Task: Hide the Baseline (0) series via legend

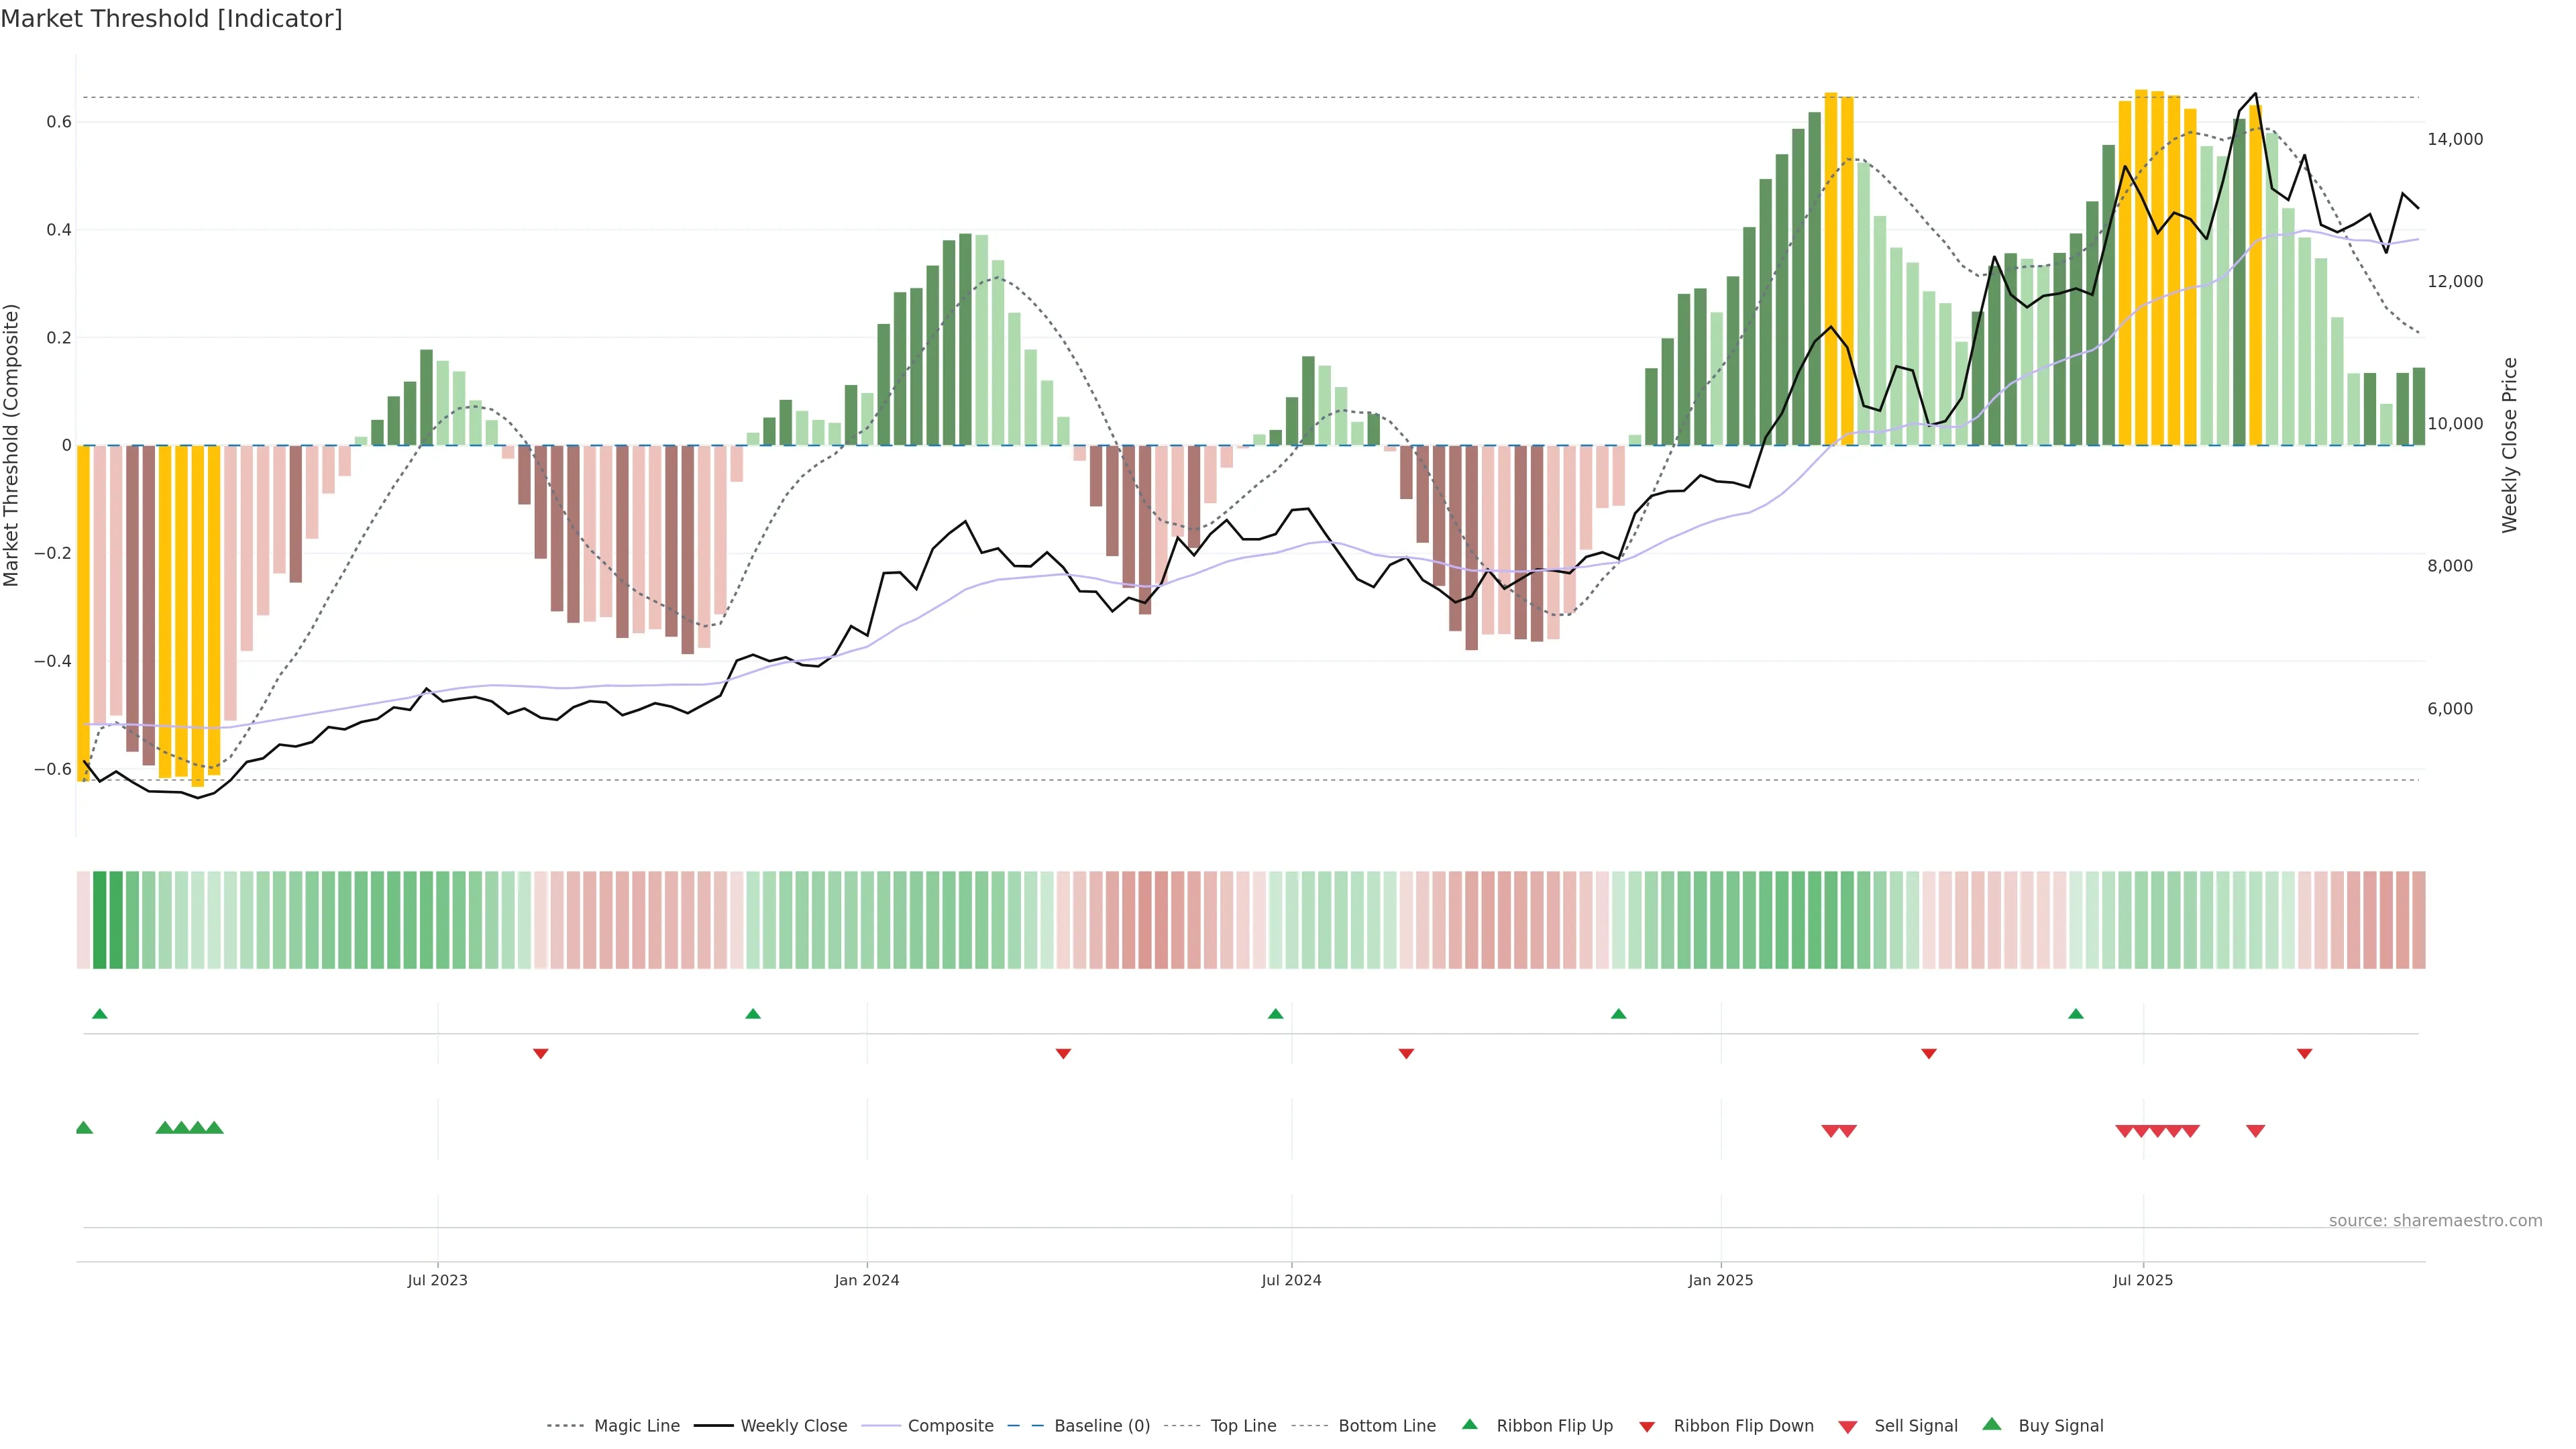Action: (1101, 1426)
